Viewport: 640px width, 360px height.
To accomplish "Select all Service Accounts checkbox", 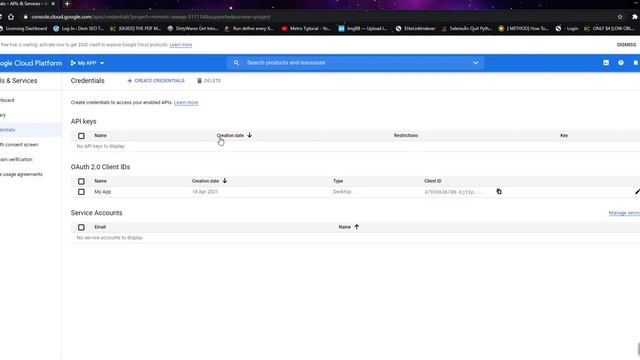I will coord(81,227).
